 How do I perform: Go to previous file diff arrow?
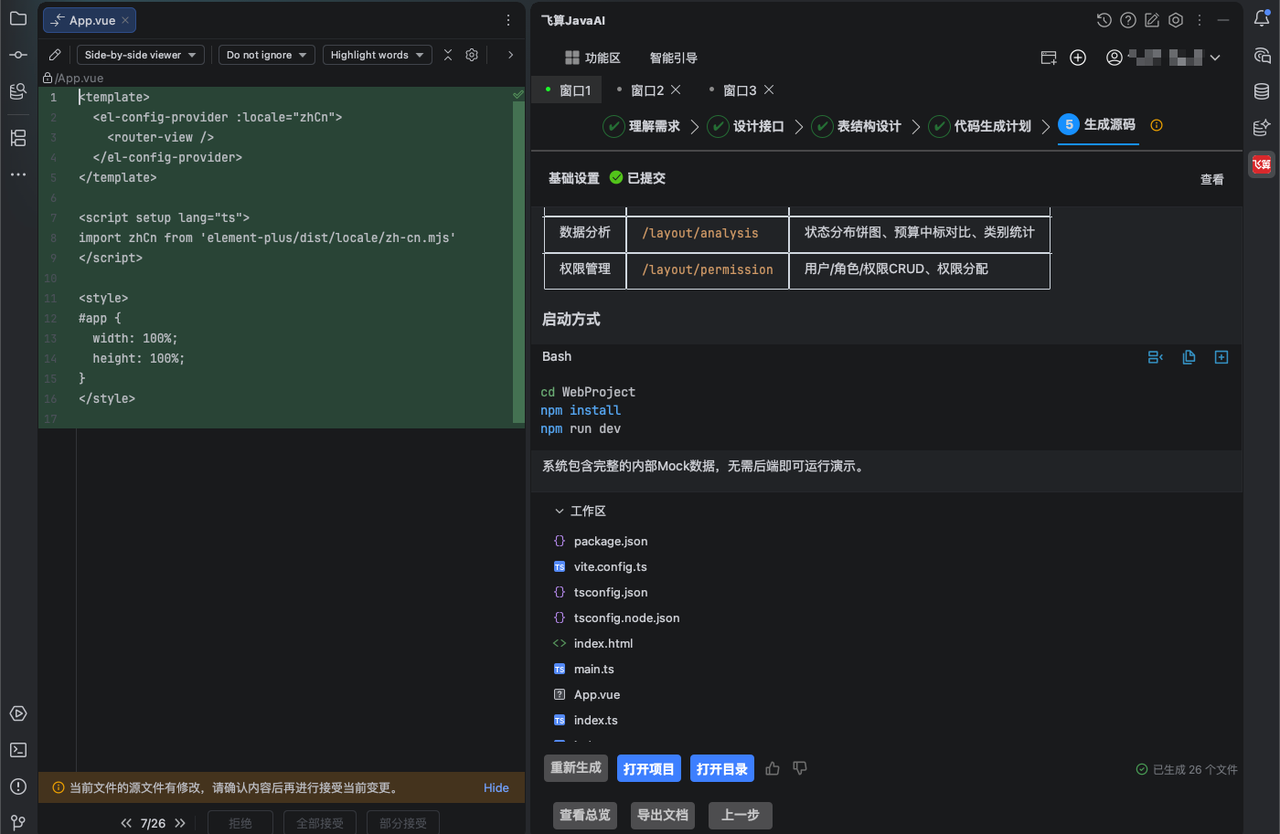click(x=127, y=823)
